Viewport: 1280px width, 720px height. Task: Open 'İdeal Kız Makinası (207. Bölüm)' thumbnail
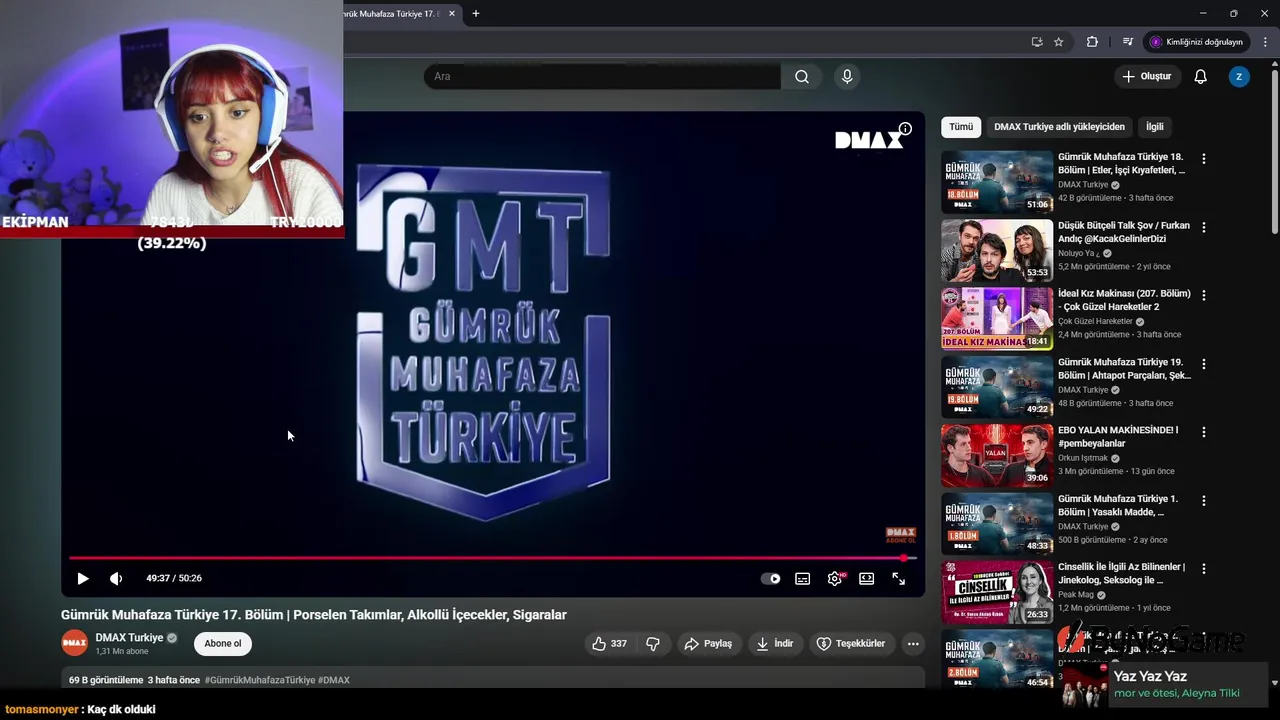pyautogui.click(x=997, y=318)
